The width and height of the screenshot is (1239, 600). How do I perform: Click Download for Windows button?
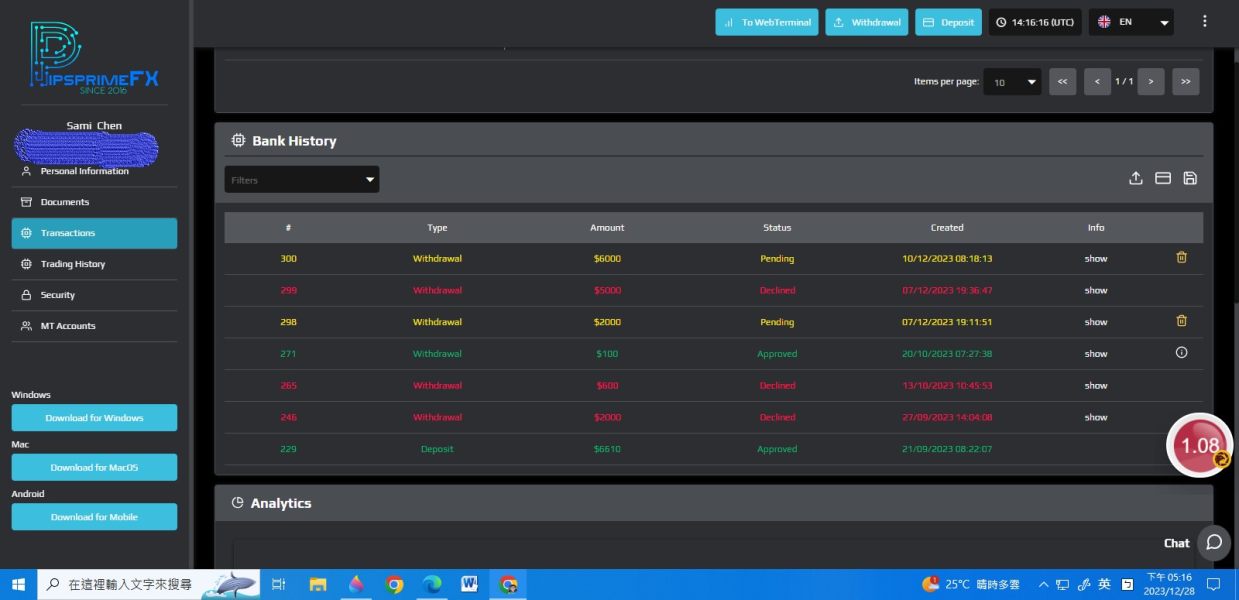(94, 418)
